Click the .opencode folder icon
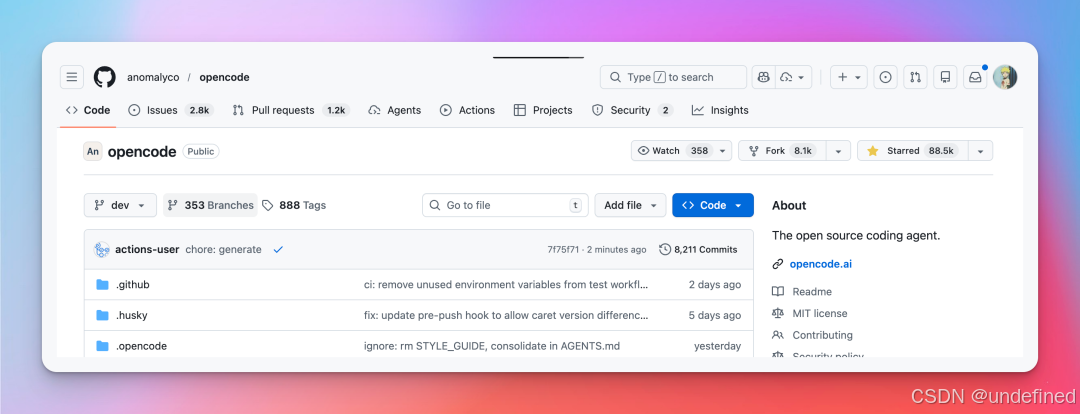Image resolution: width=1080 pixels, height=414 pixels. pos(103,346)
